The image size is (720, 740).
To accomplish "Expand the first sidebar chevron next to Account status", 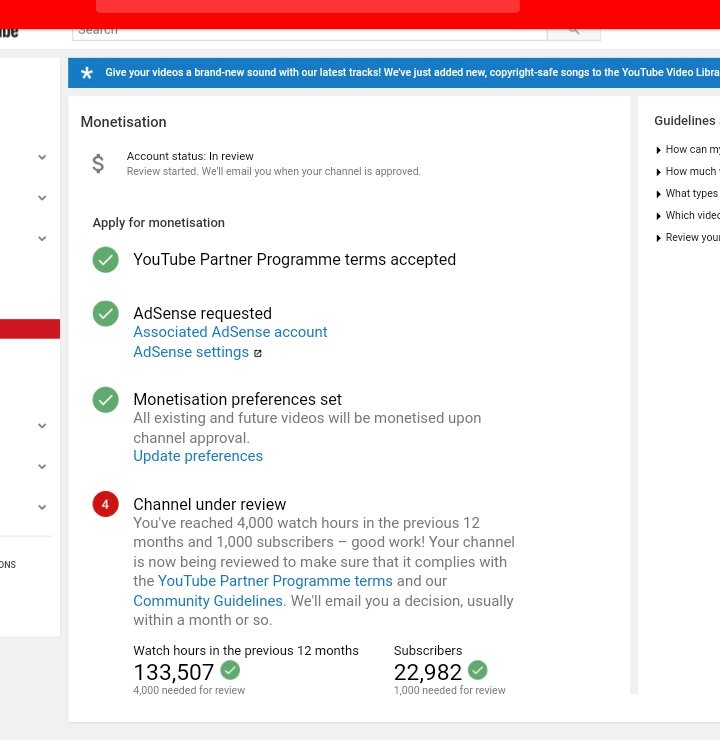I will (42, 157).
